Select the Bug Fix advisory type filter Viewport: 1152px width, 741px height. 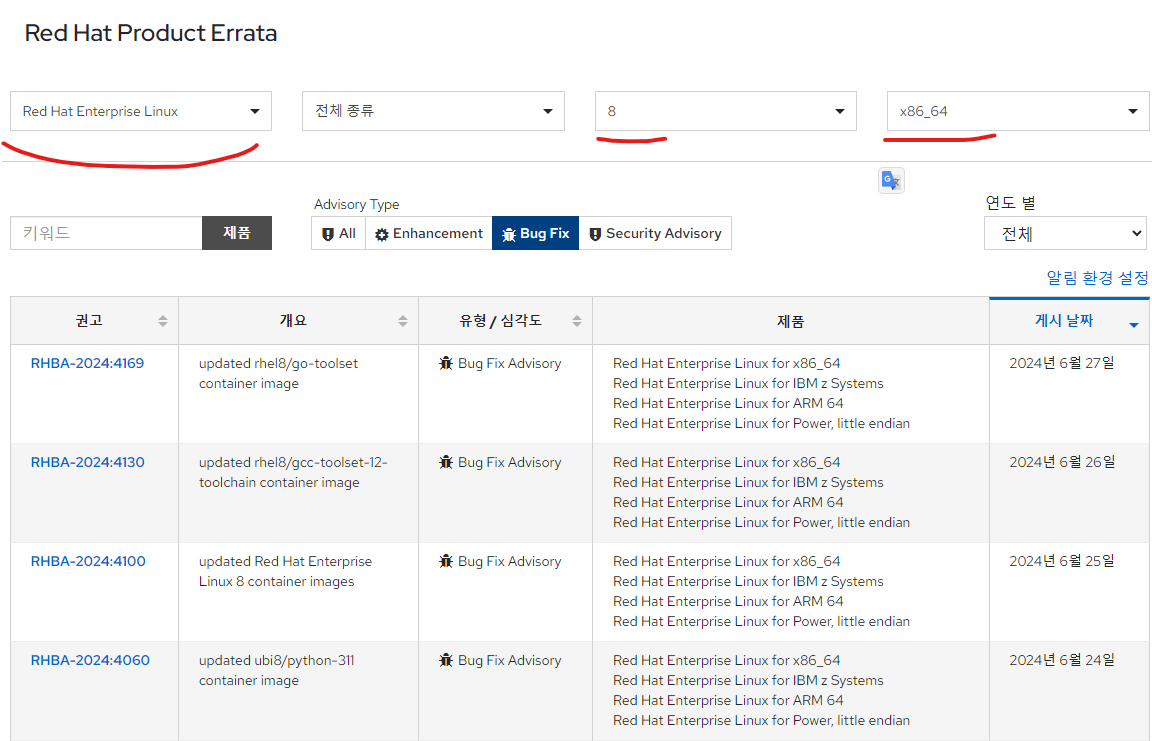coord(536,234)
